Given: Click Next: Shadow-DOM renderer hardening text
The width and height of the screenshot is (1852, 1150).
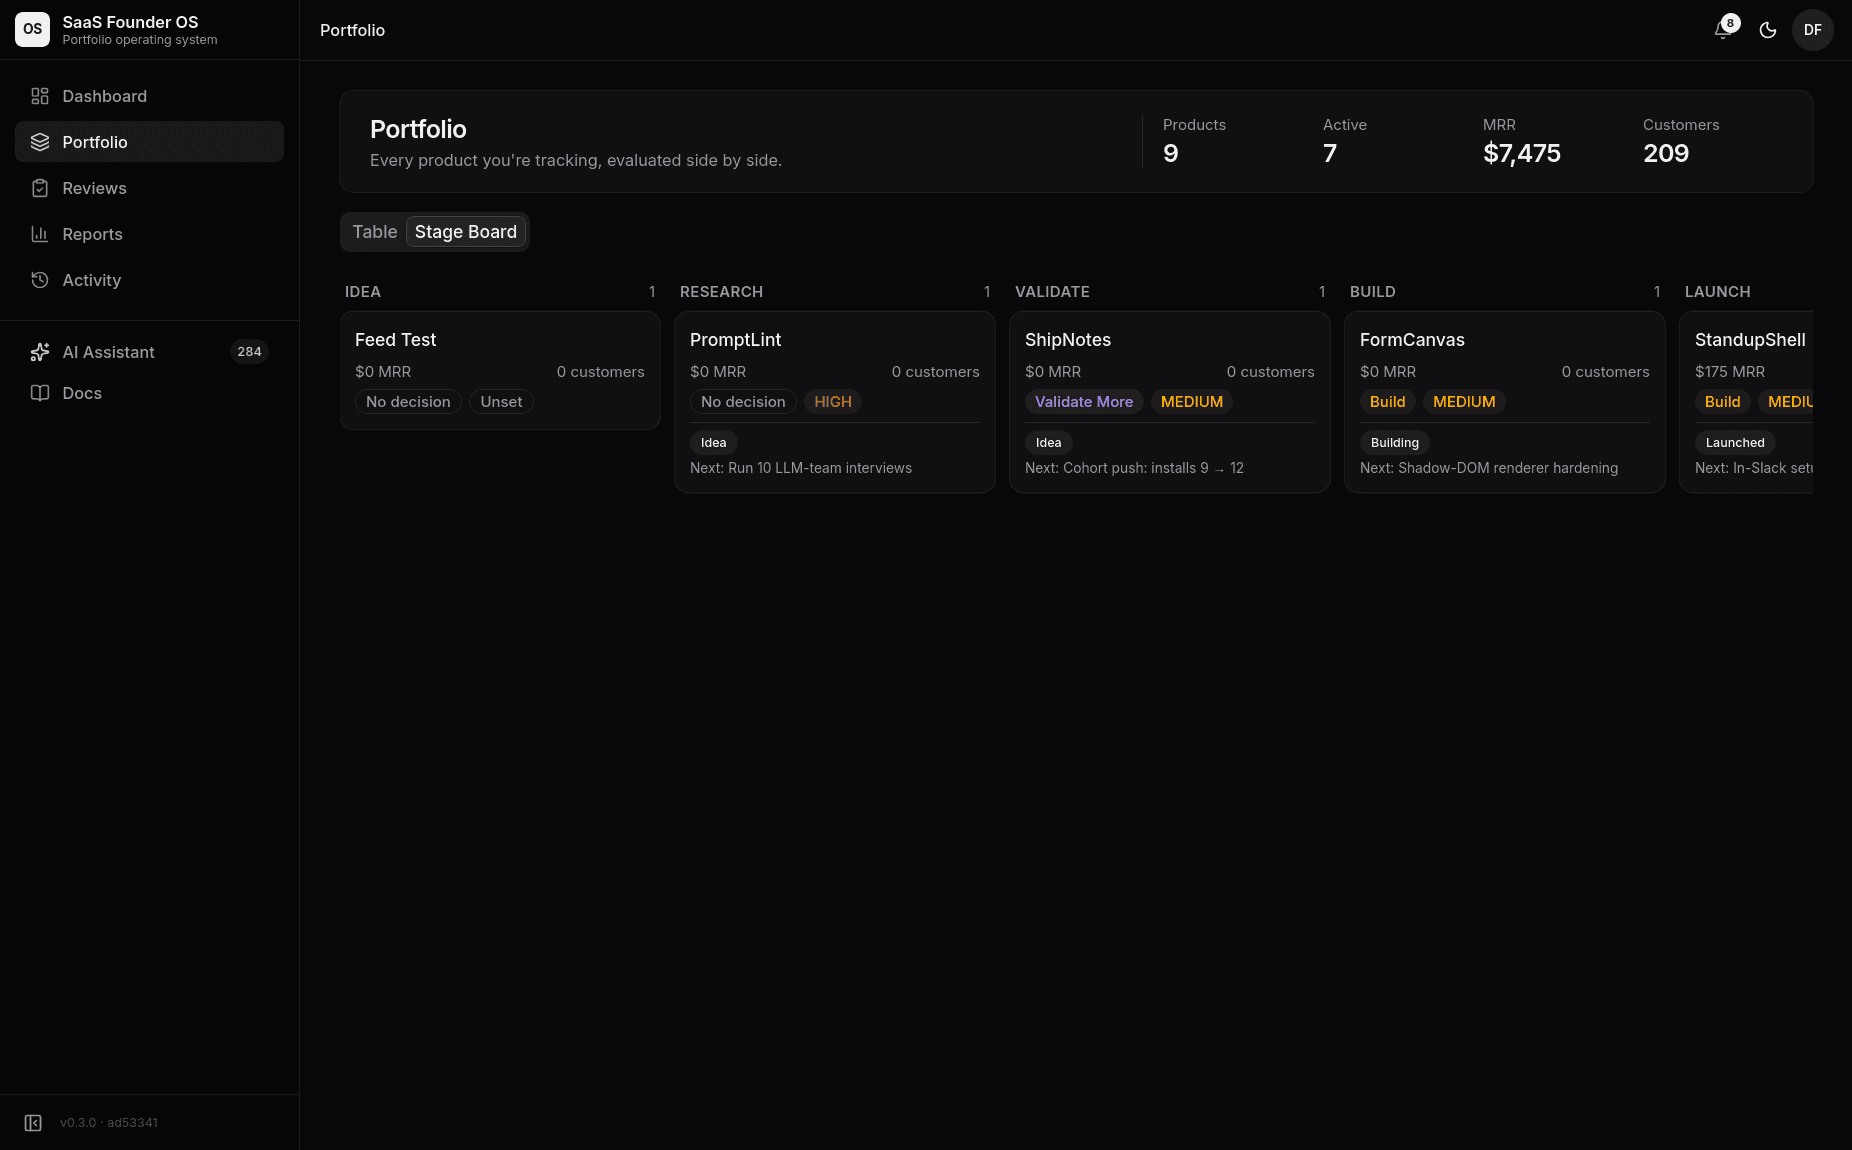Looking at the screenshot, I should click(x=1489, y=468).
